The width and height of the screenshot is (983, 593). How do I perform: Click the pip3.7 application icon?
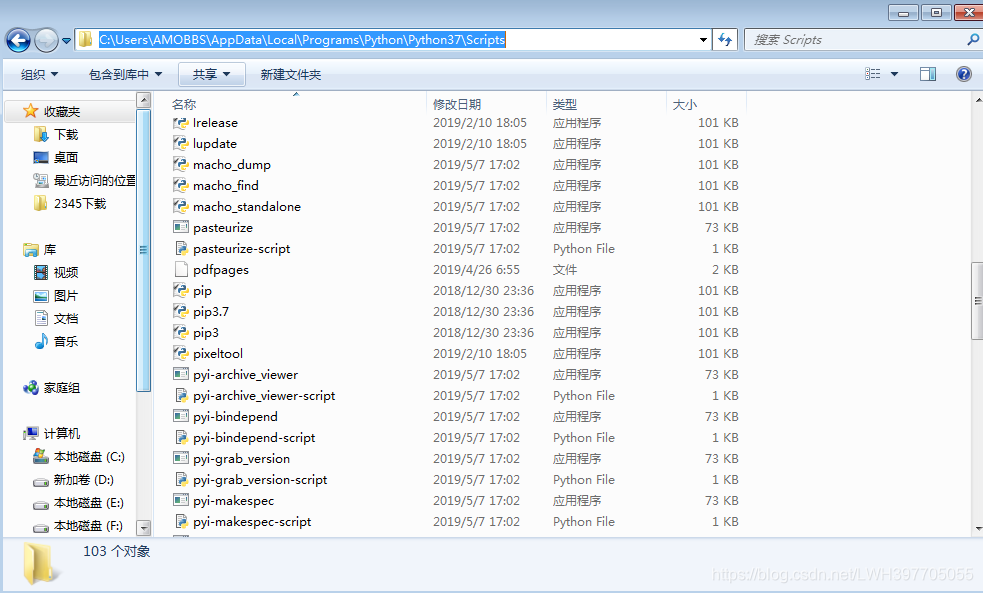pyautogui.click(x=181, y=312)
